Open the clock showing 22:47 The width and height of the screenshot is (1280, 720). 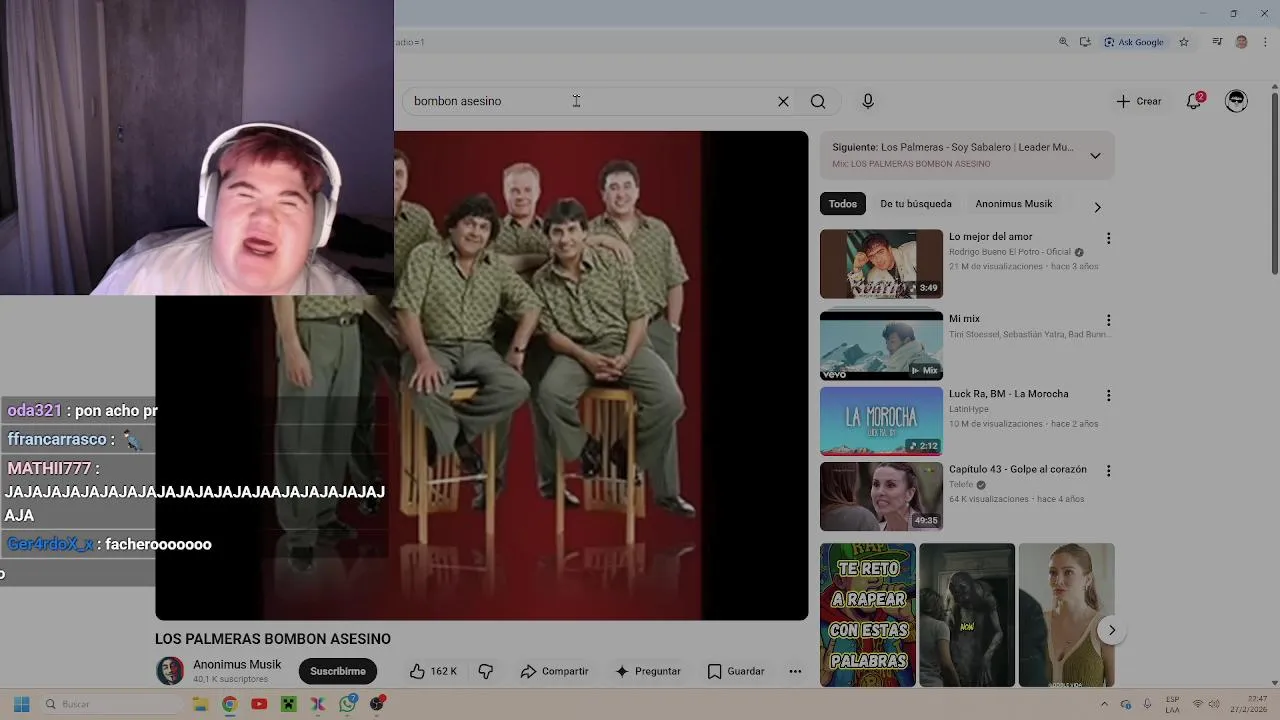(1249, 704)
